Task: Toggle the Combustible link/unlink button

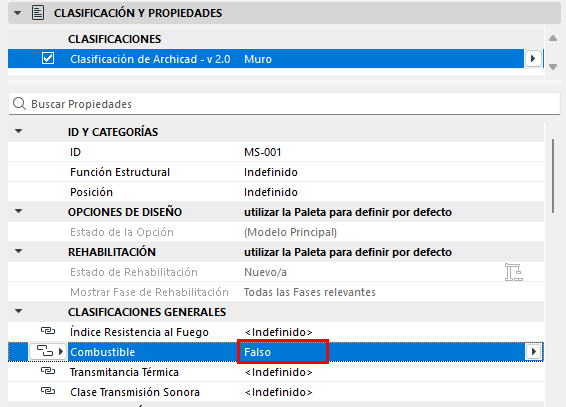Action: tap(48, 351)
